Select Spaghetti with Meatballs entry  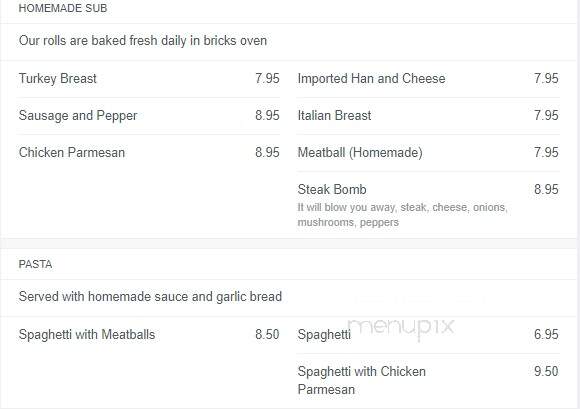click(x=87, y=334)
